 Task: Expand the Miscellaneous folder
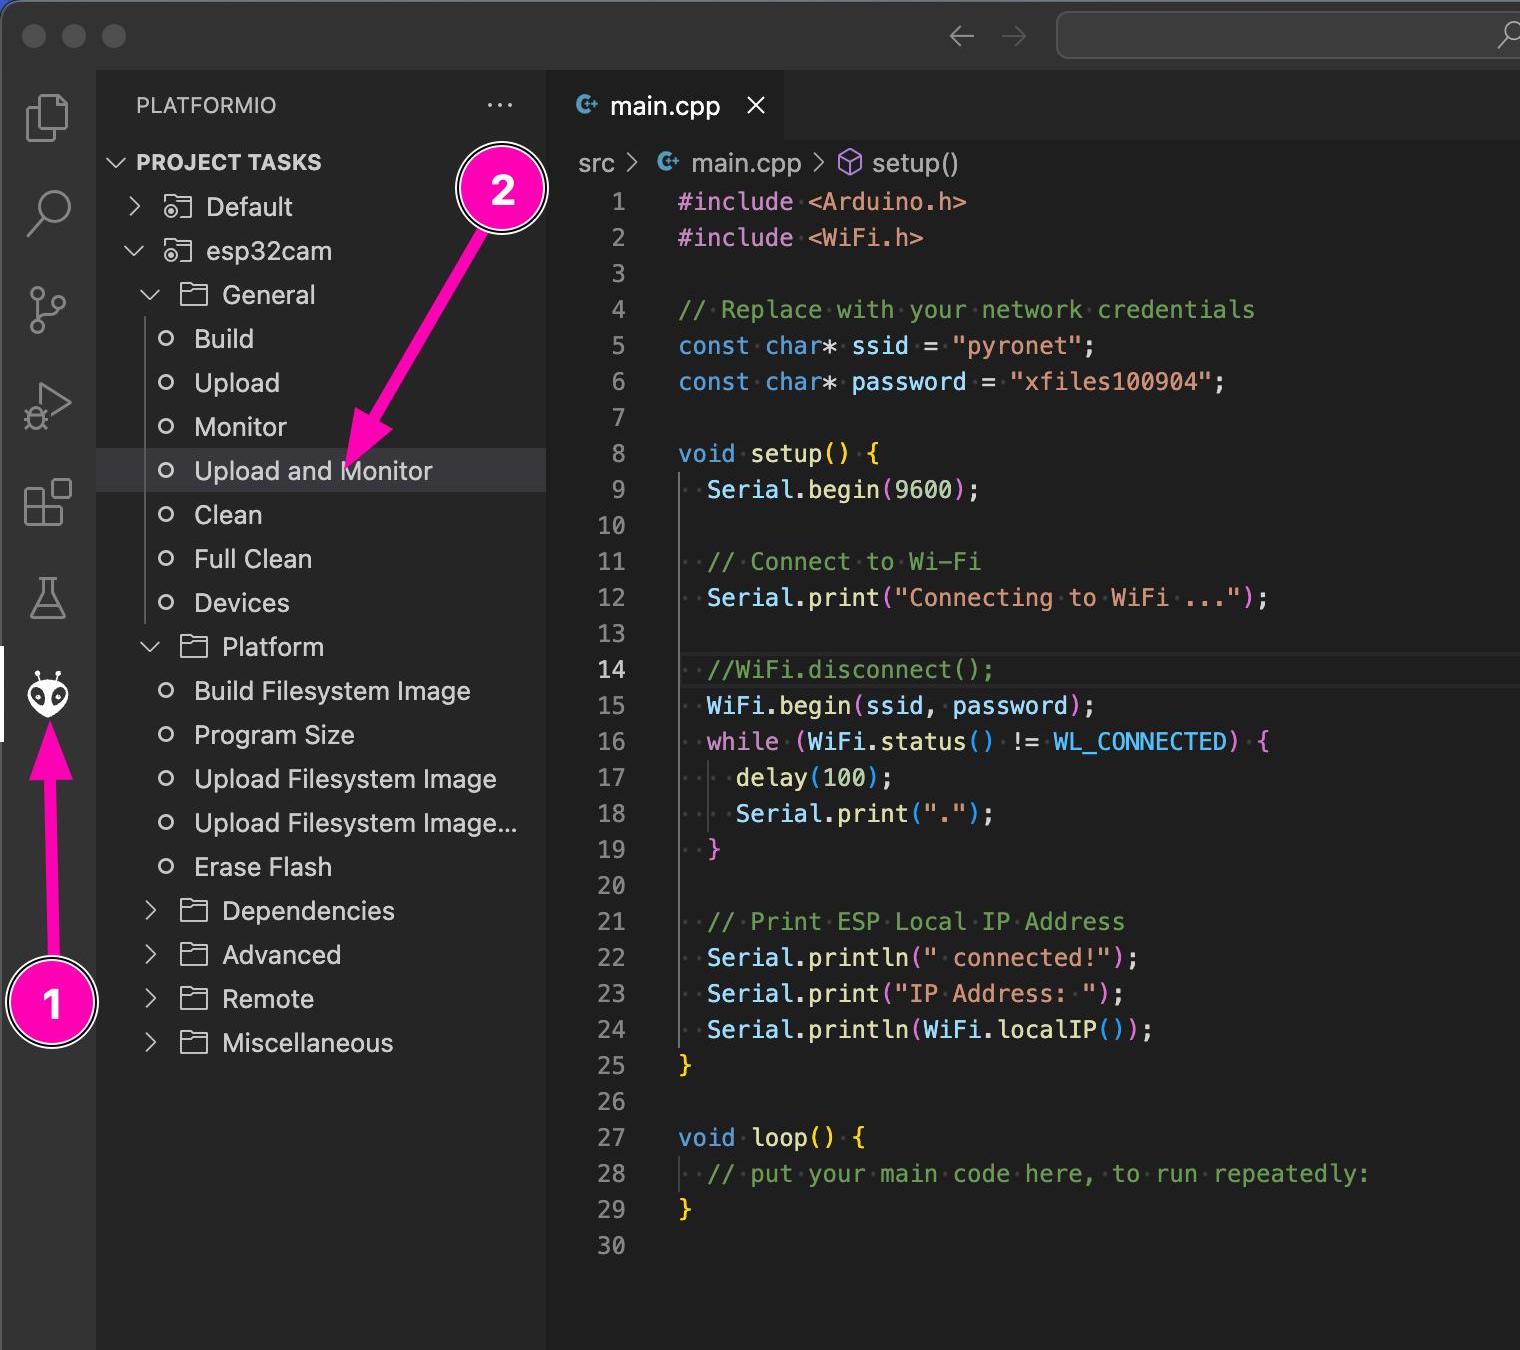click(150, 1043)
